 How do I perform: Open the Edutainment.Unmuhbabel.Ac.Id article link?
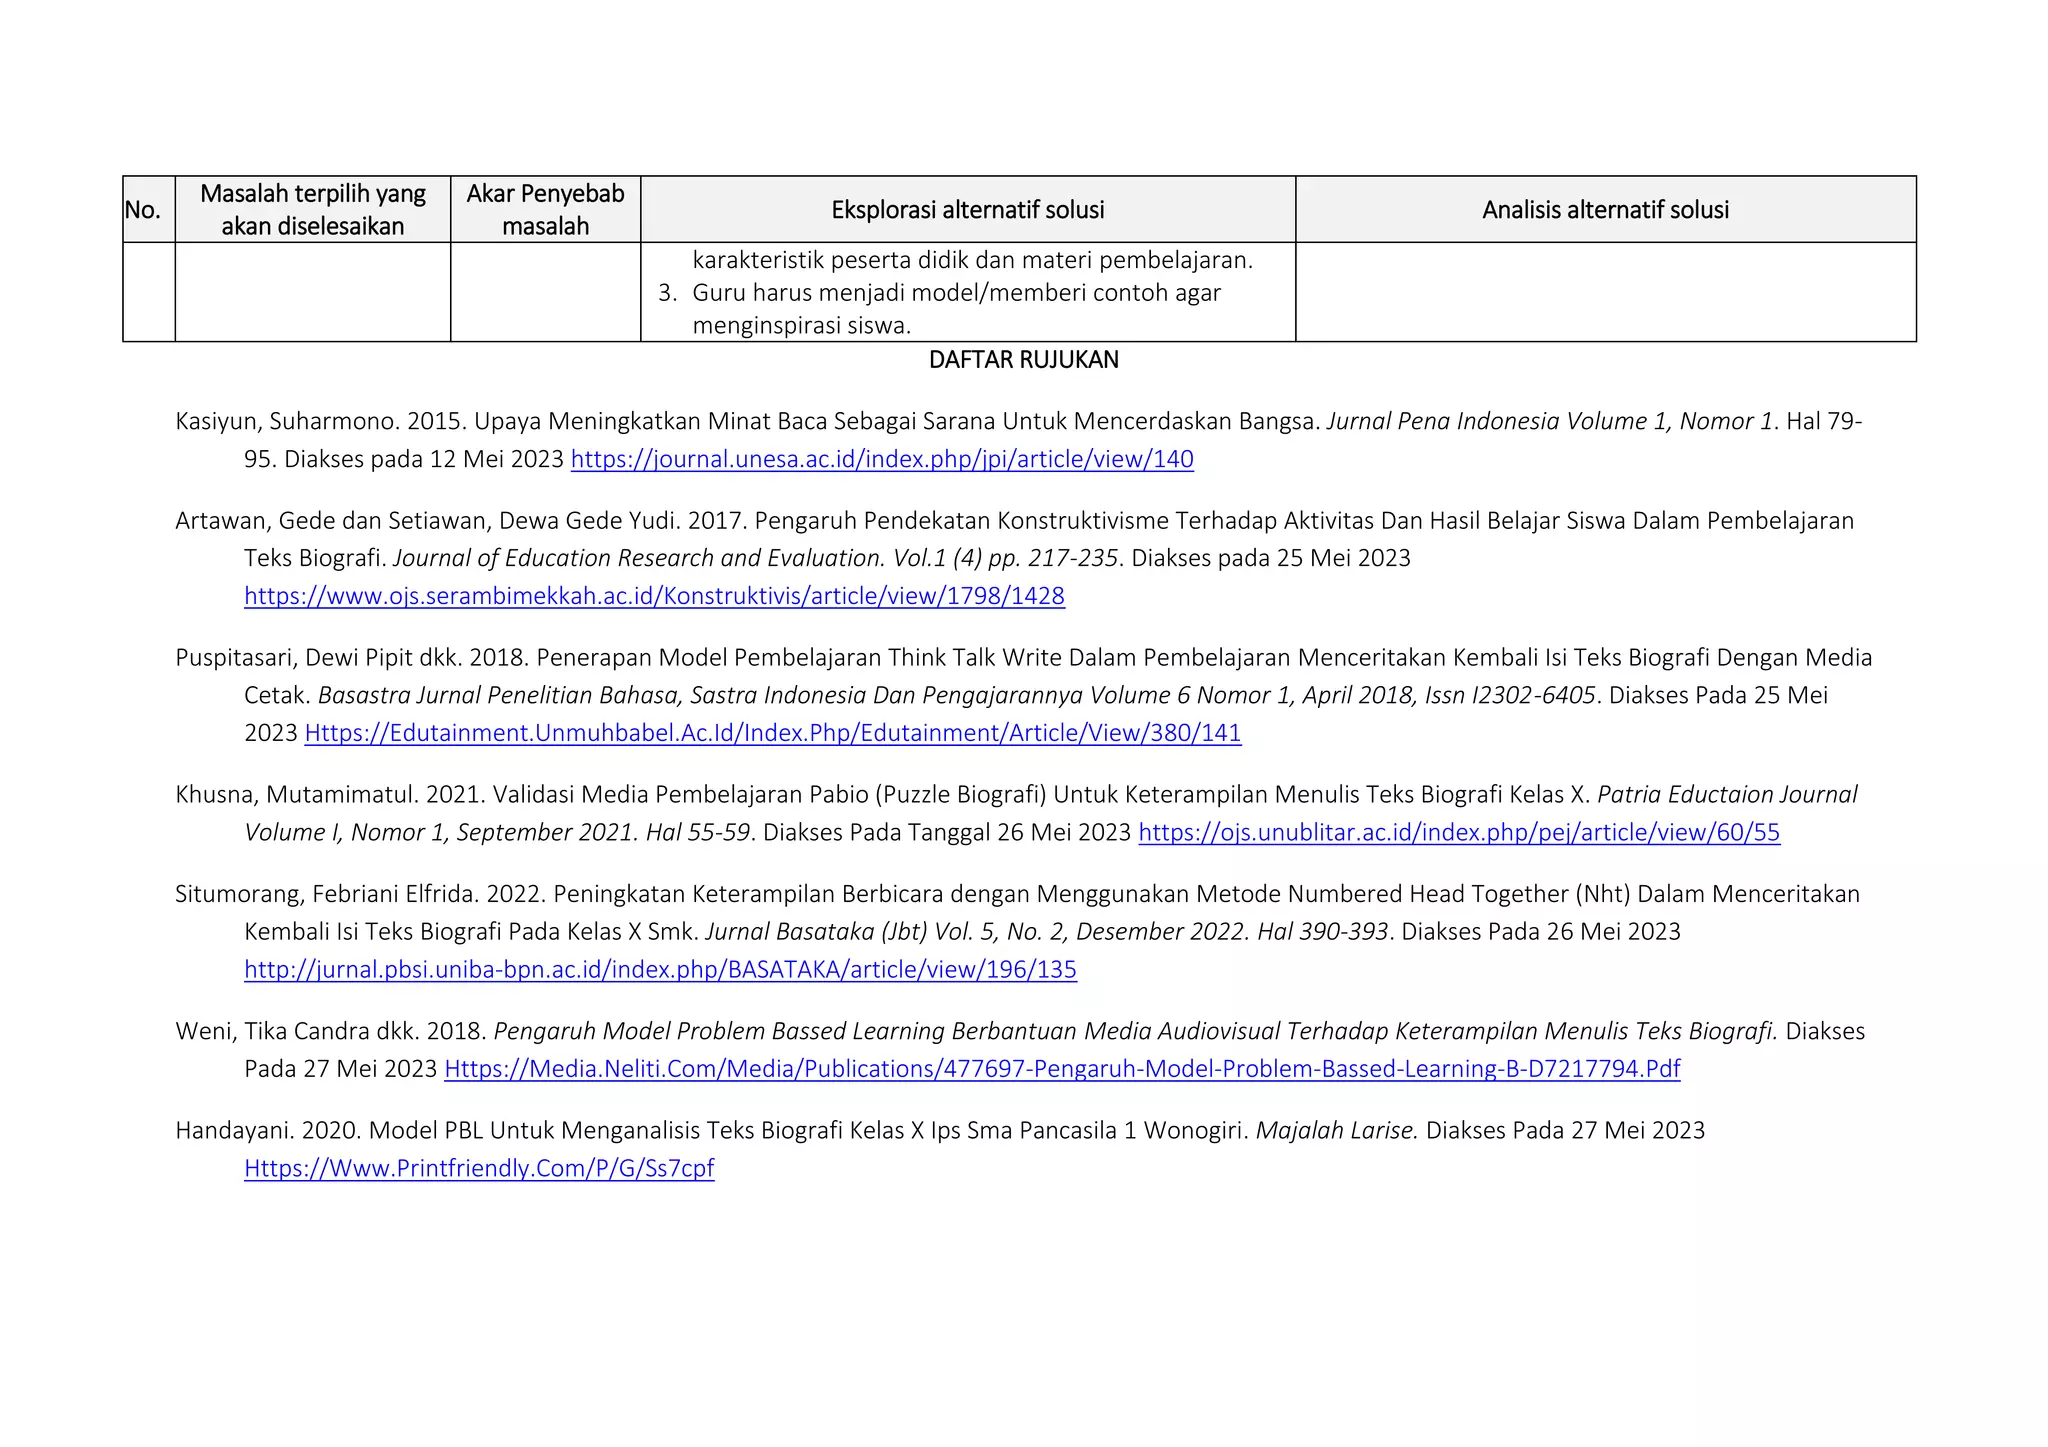click(x=772, y=733)
